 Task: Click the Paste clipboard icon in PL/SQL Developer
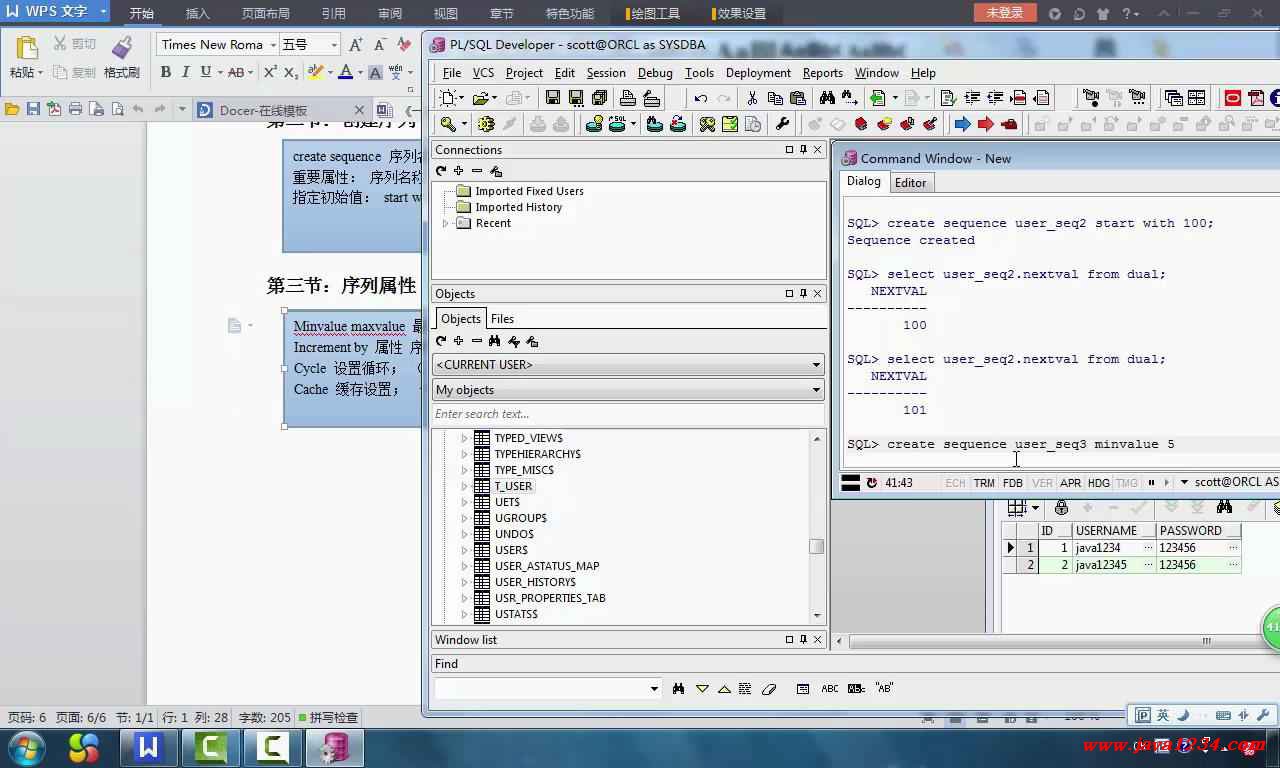798,98
